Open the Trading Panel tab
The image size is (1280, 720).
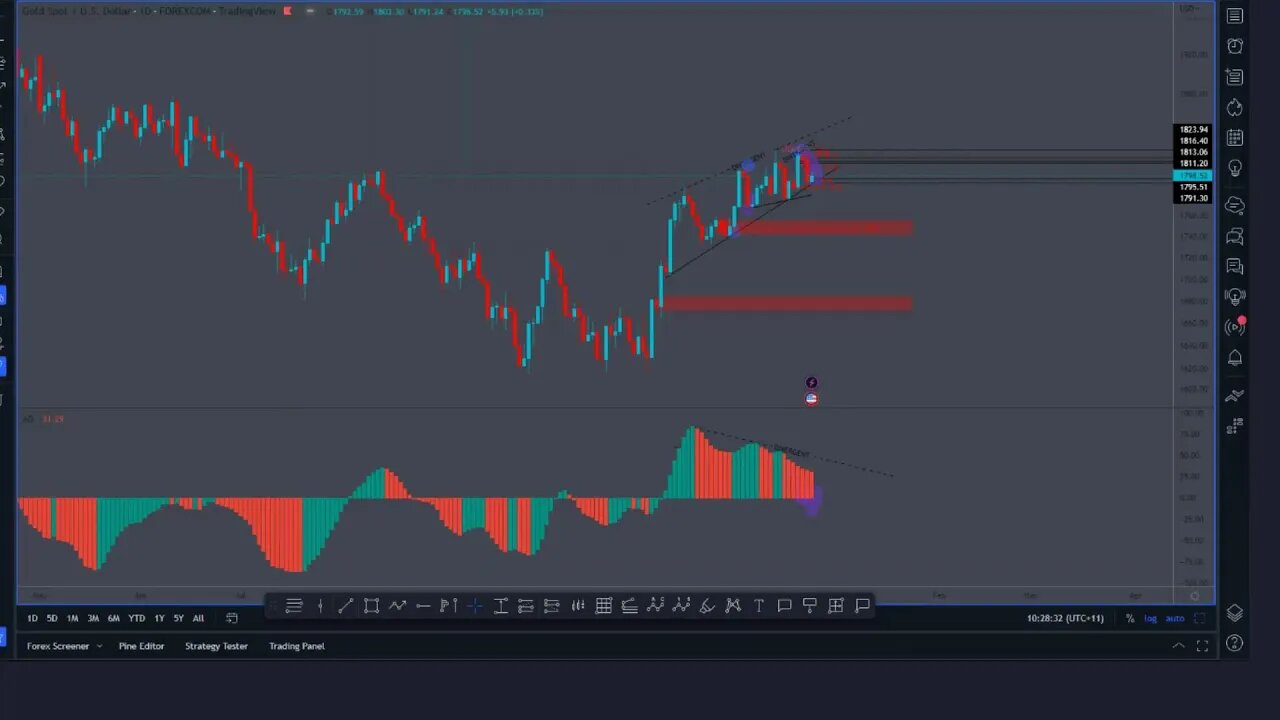(297, 646)
